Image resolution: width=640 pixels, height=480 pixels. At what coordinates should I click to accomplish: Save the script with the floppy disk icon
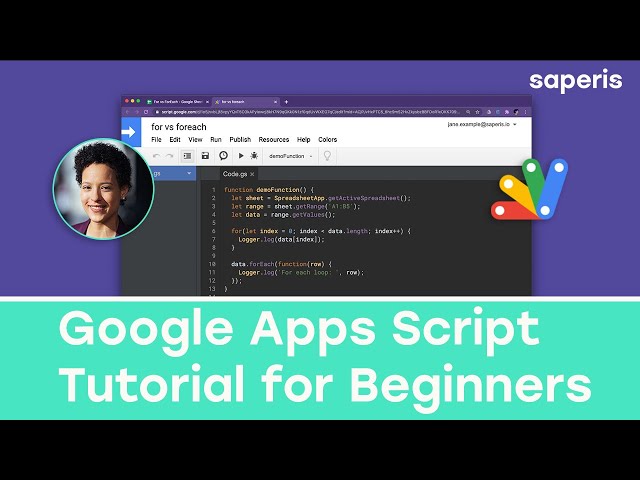(x=205, y=156)
